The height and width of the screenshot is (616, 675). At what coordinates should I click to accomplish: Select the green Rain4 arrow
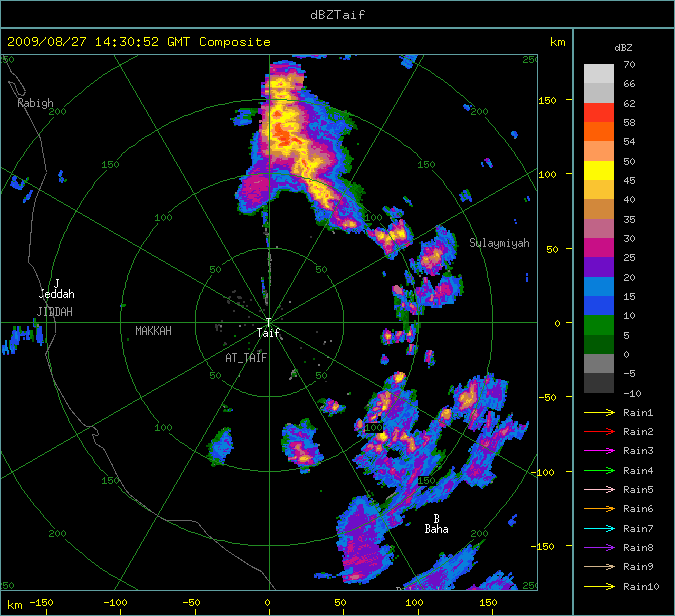click(601, 470)
